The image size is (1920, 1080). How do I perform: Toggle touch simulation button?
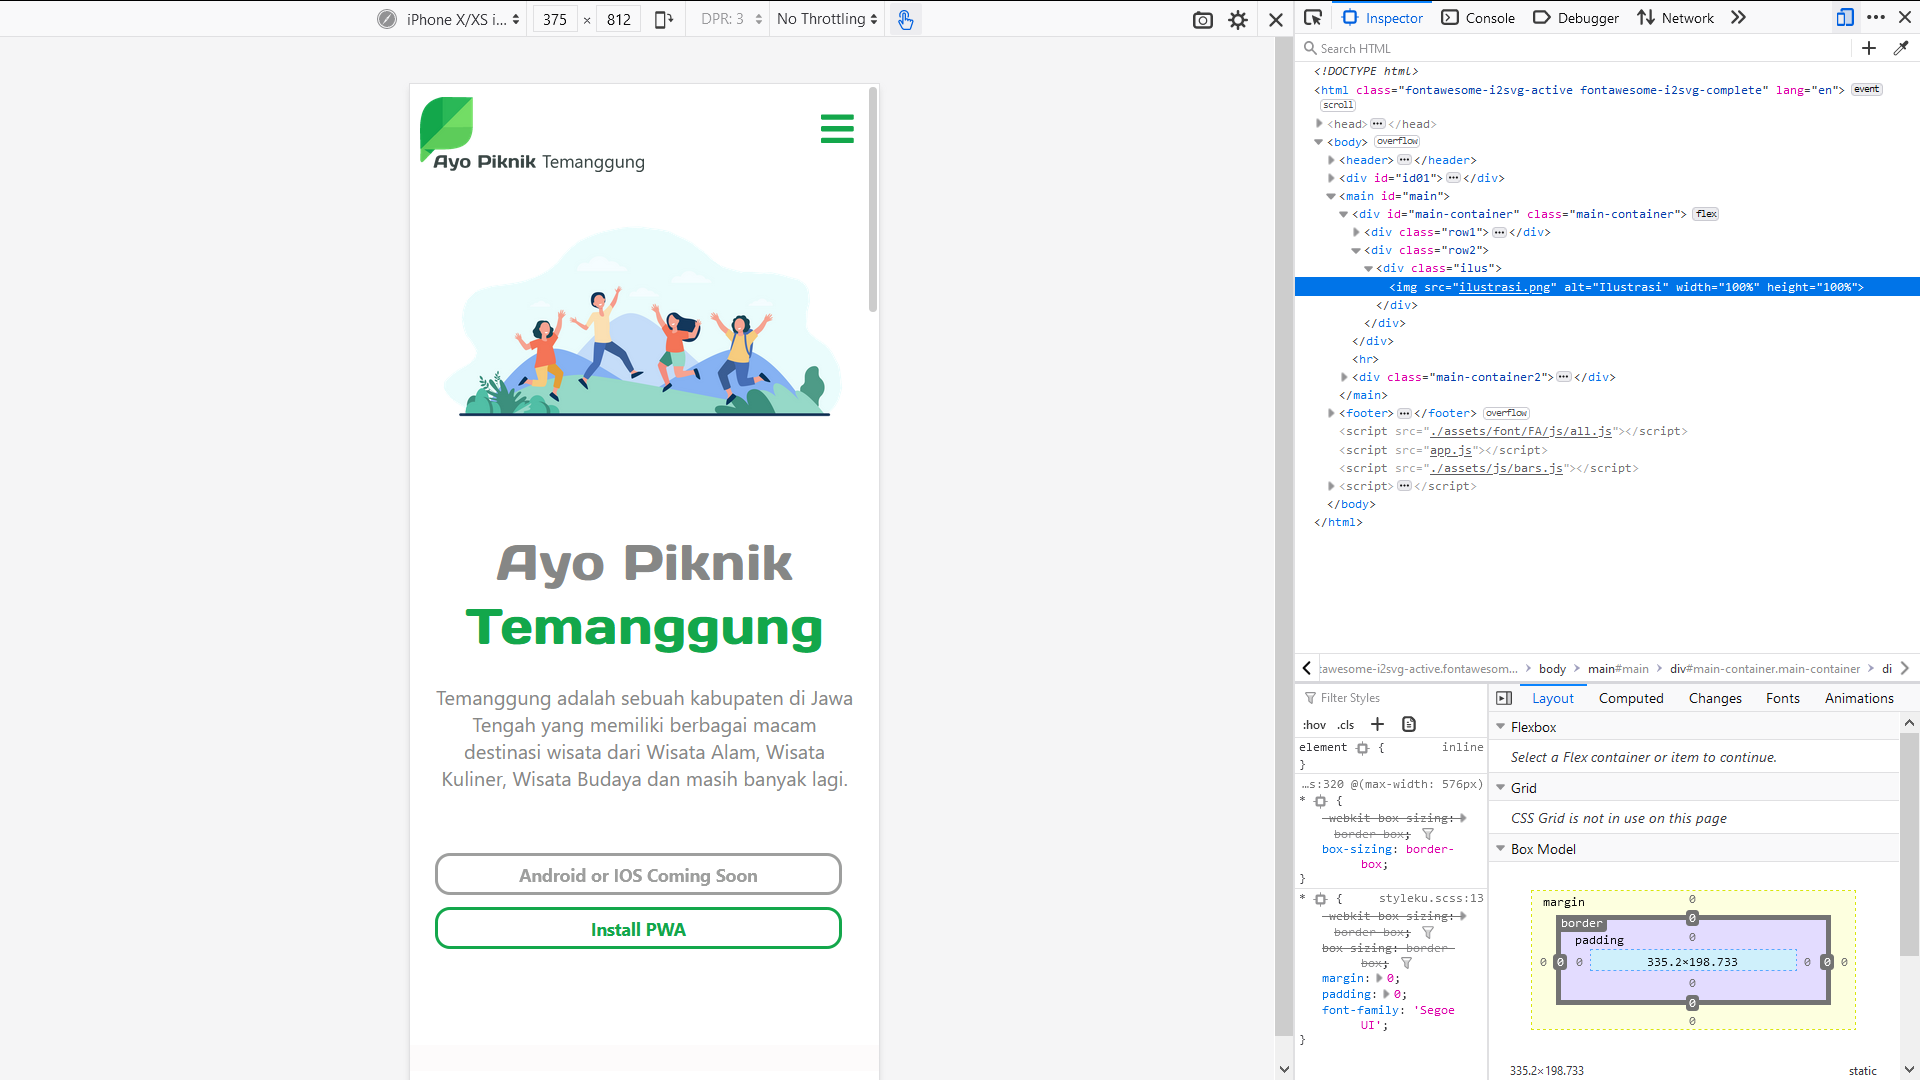pyautogui.click(x=905, y=19)
